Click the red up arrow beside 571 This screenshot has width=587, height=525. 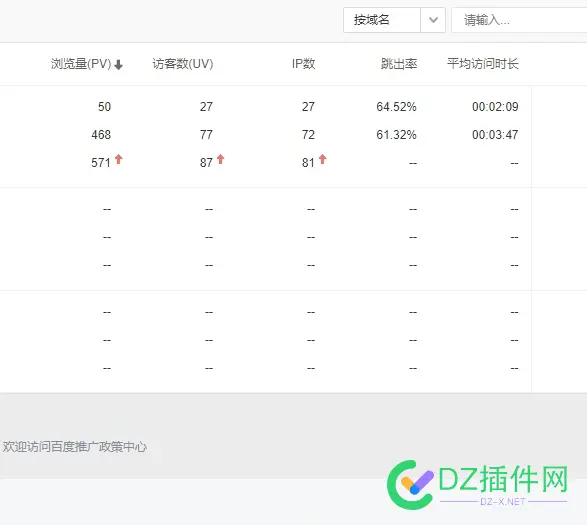(x=119, y=159)
